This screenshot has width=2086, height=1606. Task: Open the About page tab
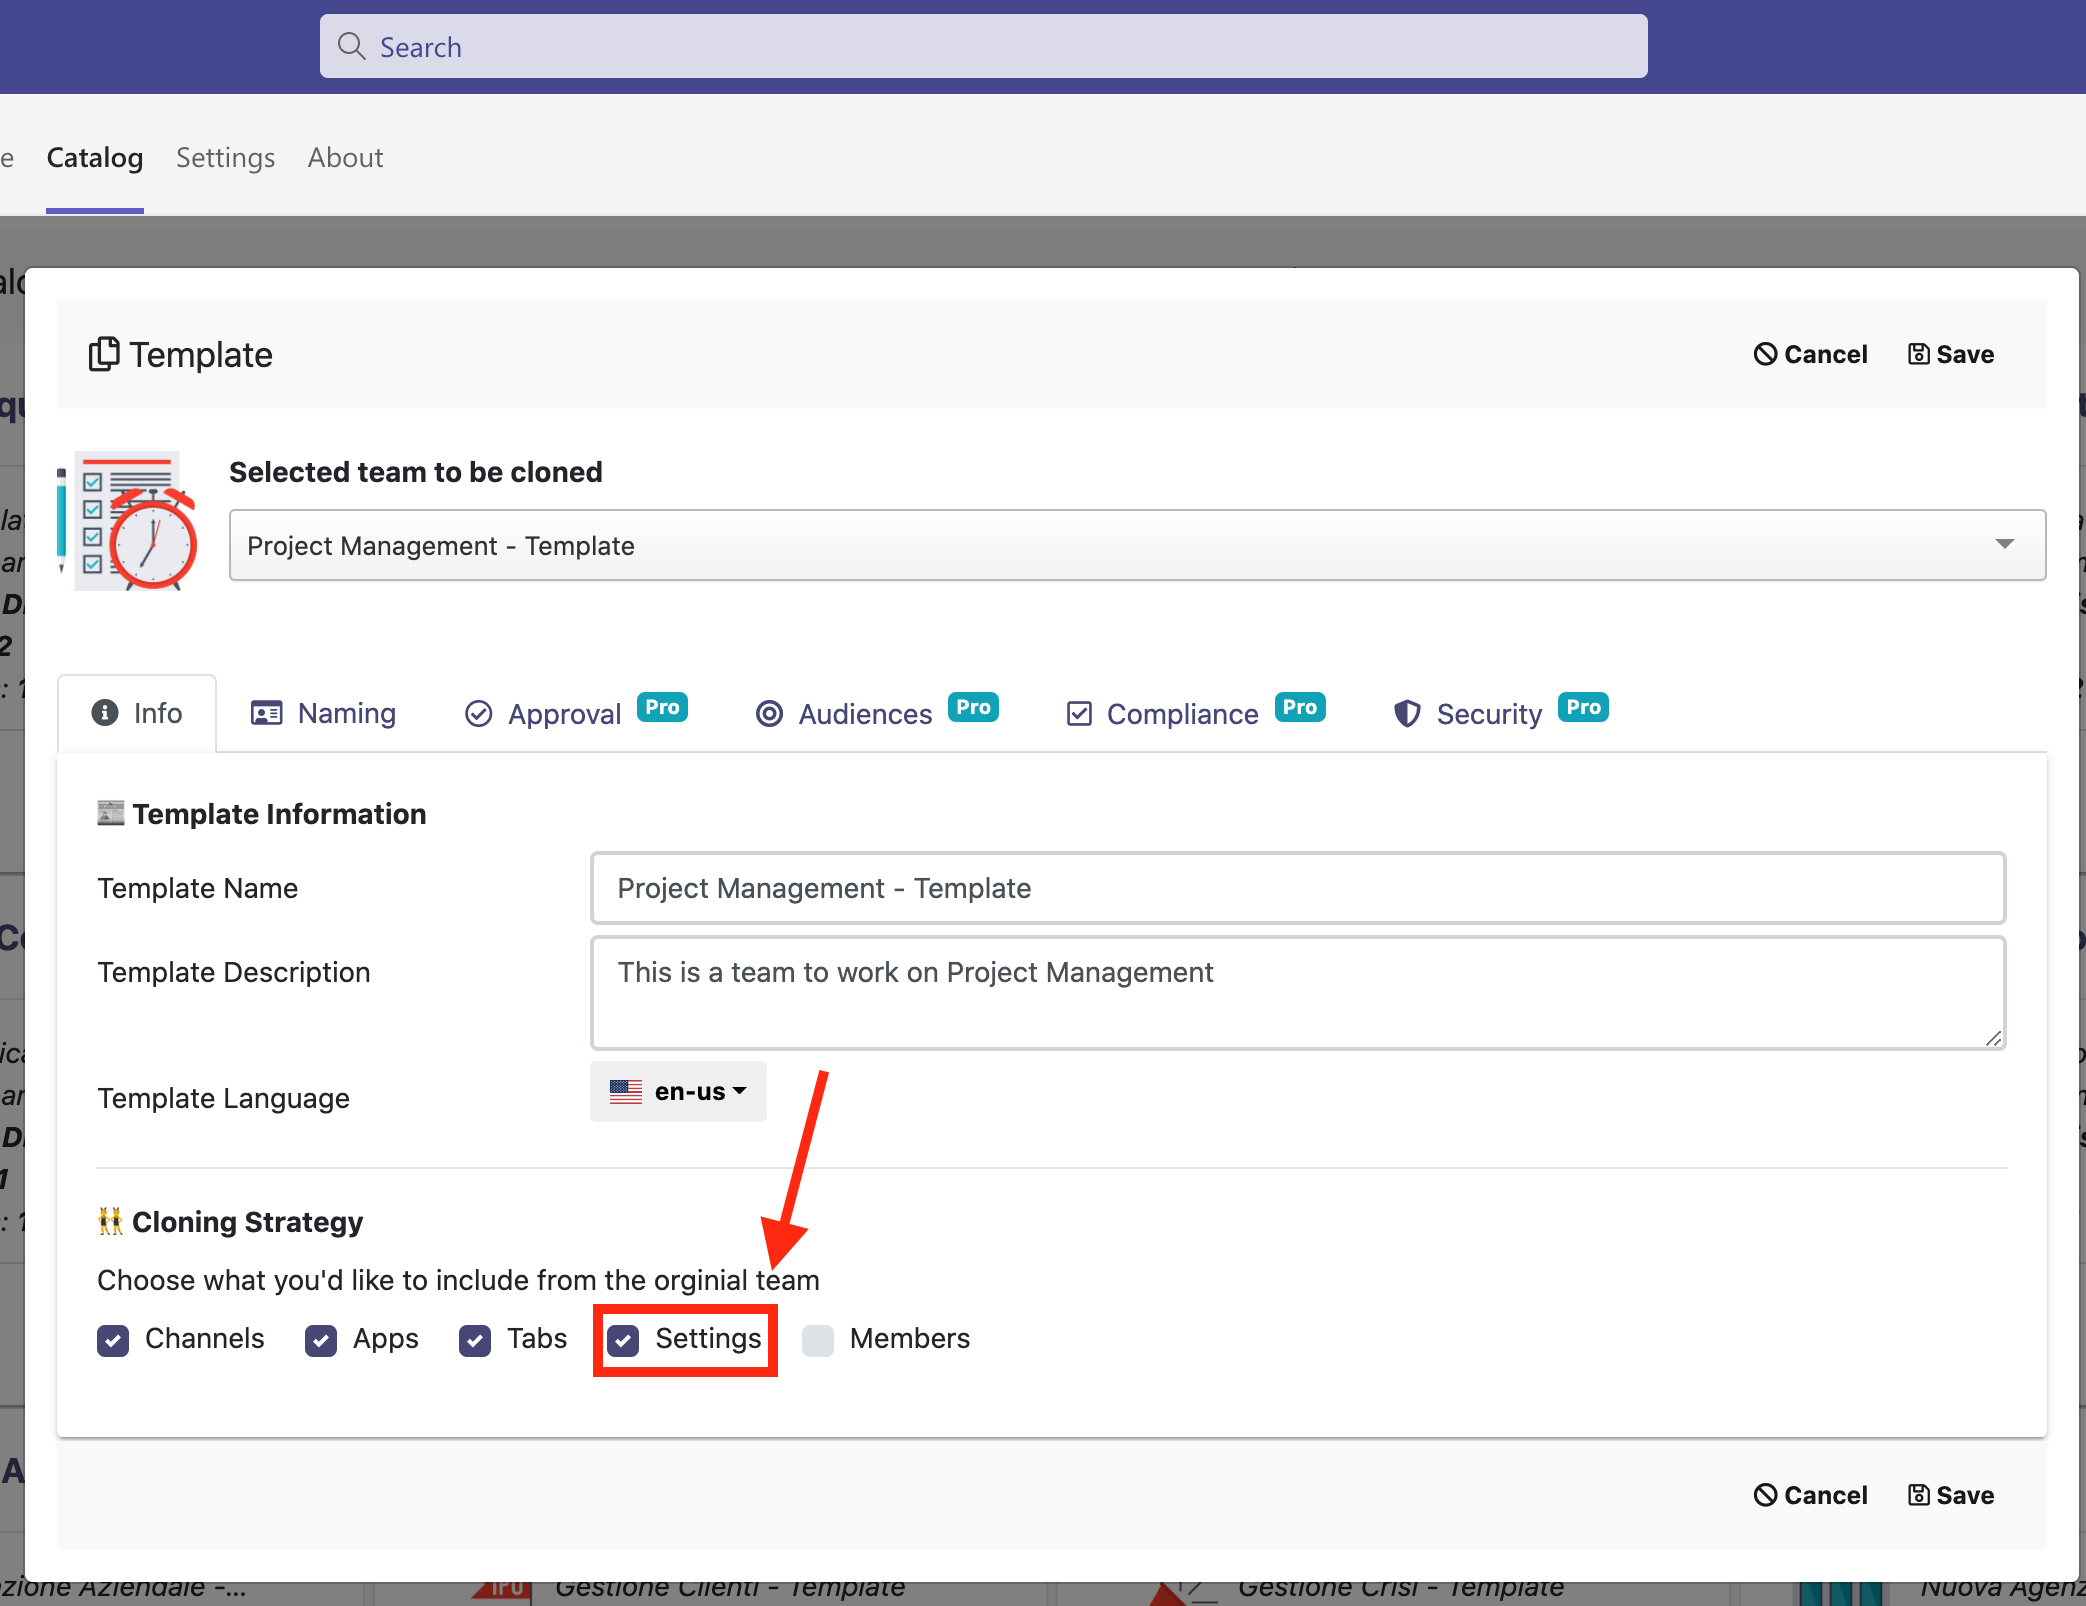[x=345, y=158]
